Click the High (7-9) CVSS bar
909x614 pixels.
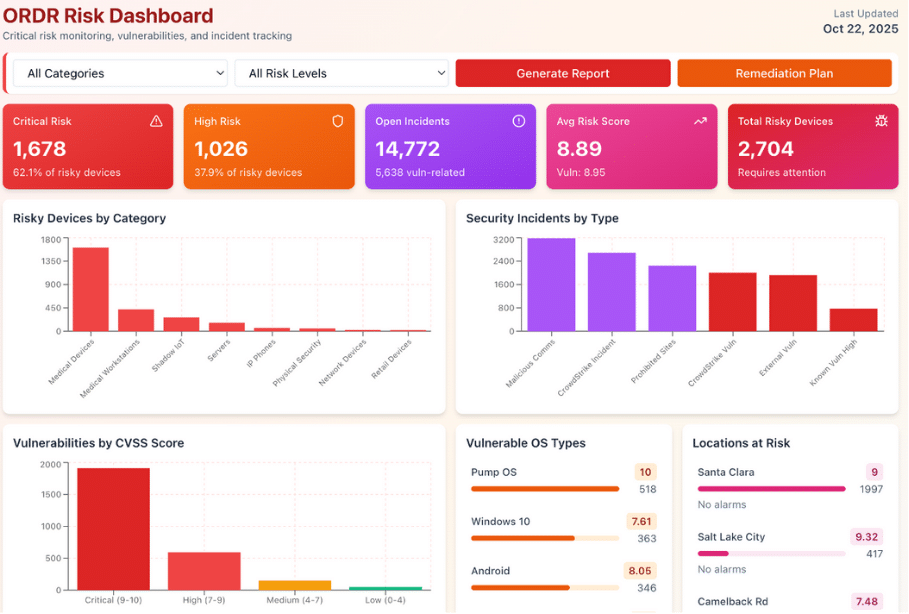(203, 570)
